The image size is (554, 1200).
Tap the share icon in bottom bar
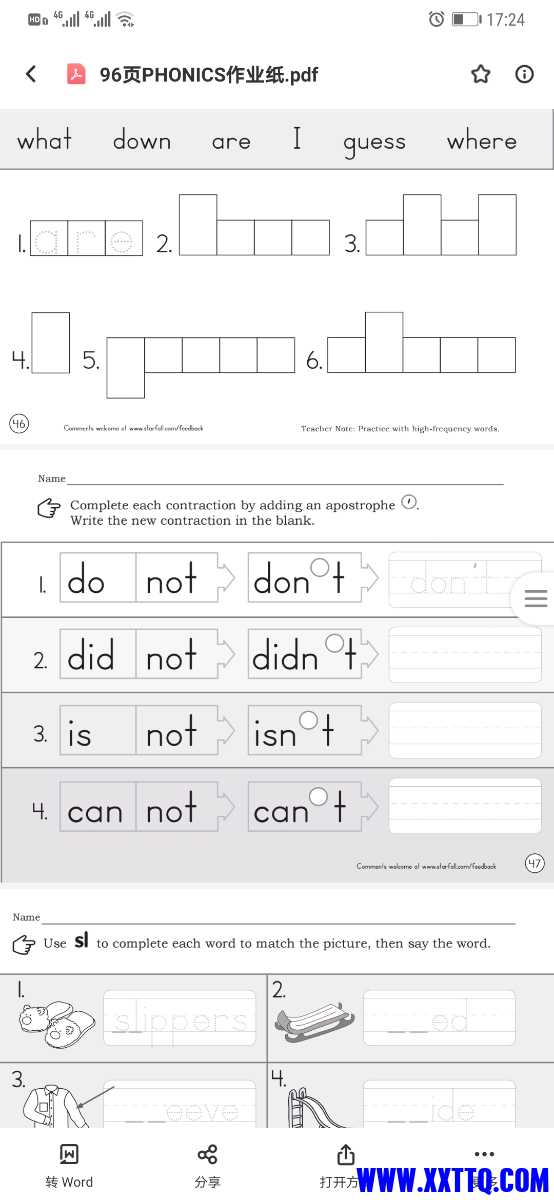(x=207, y=1155)
